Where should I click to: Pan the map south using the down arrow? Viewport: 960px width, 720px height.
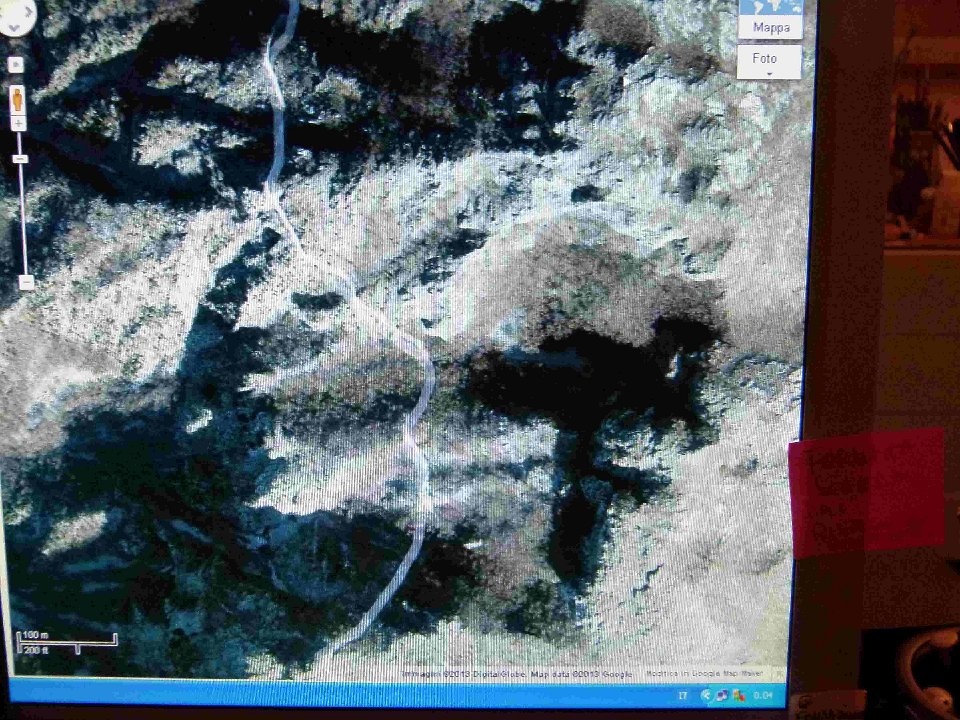[x=14, y=28]
